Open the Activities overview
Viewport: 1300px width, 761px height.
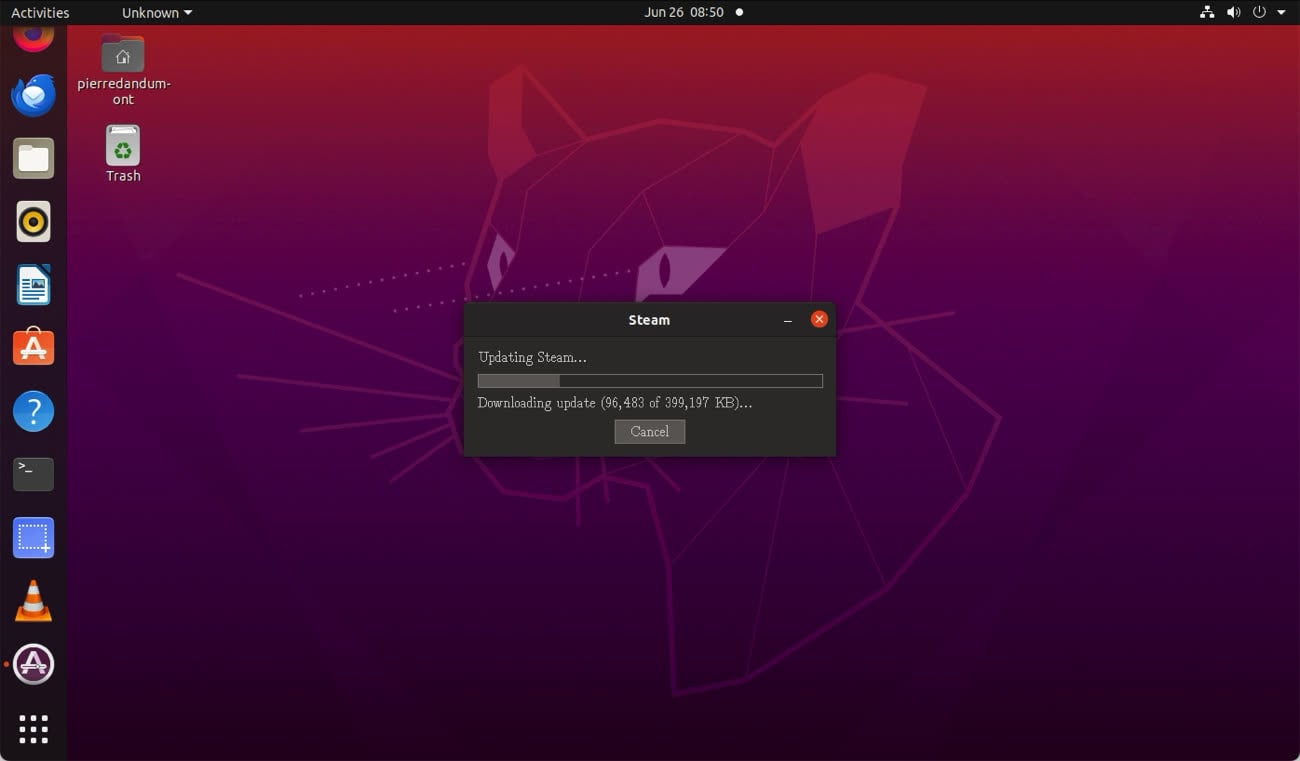tap(40, 13)
